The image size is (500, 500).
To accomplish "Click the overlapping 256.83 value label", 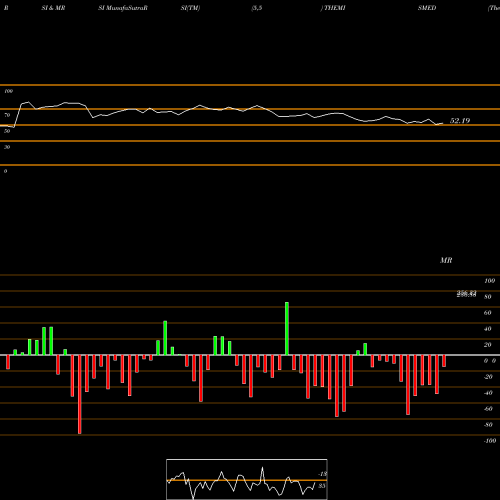I will [x=466, y=294].
